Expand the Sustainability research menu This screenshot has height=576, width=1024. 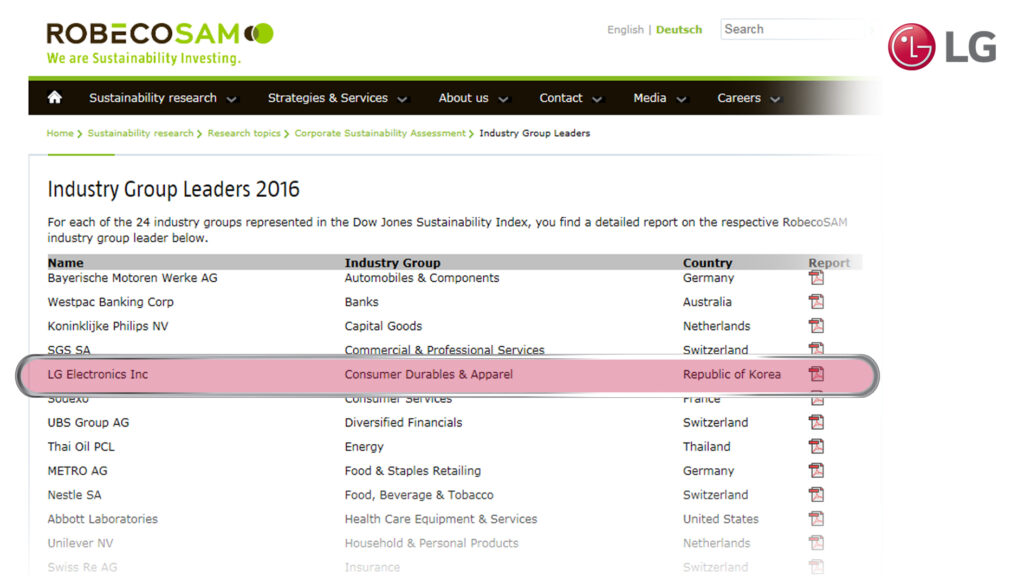(162, 98)
